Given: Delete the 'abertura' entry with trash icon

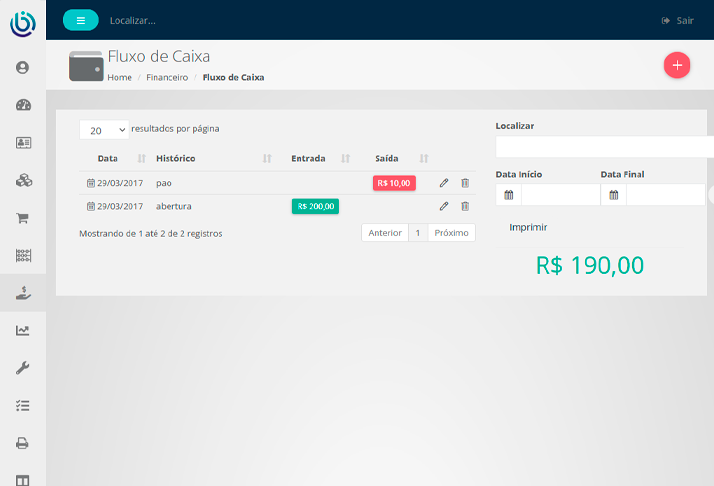Looking at the screenshot, I should (465, 206).
